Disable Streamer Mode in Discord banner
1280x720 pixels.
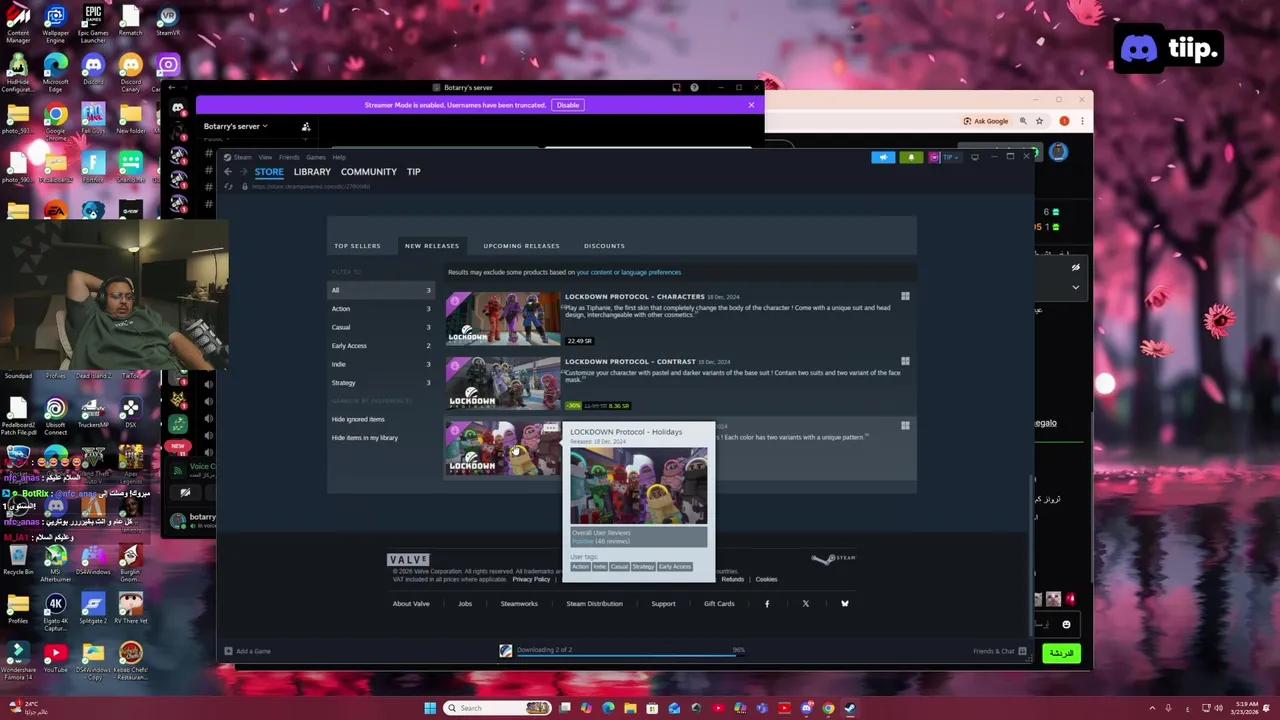568,105
